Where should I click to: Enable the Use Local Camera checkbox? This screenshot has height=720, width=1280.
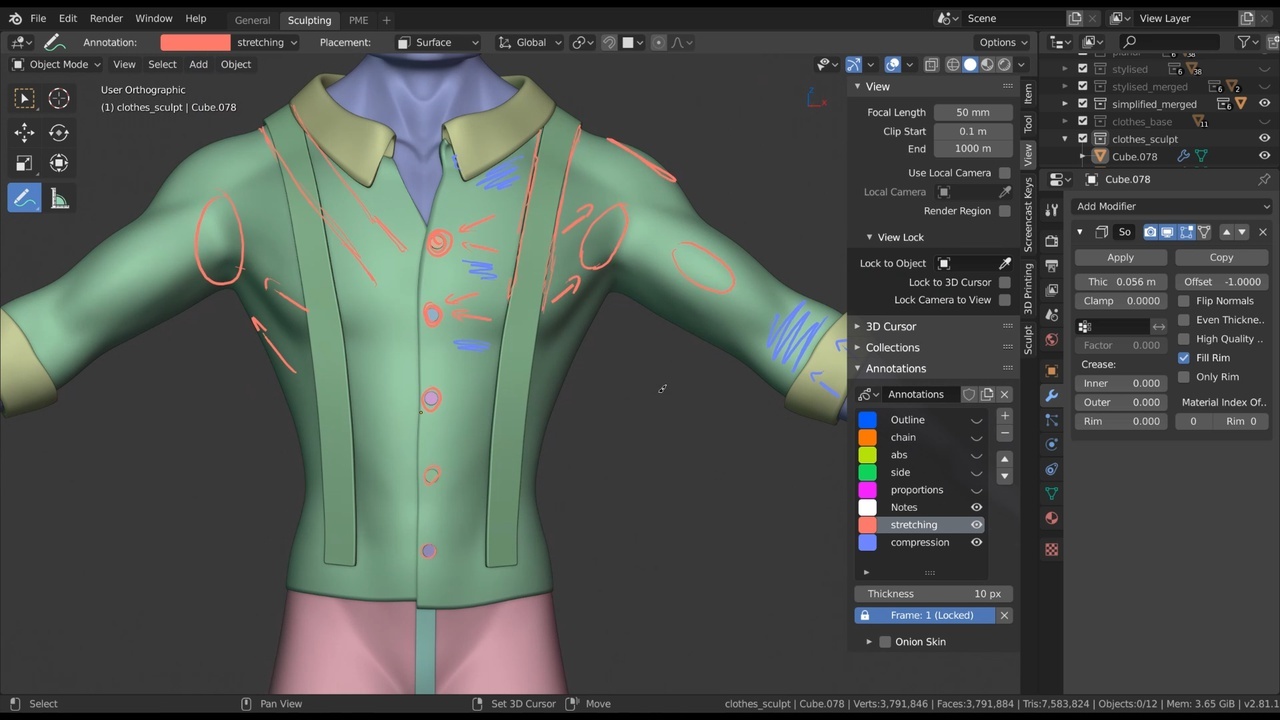1004,173
